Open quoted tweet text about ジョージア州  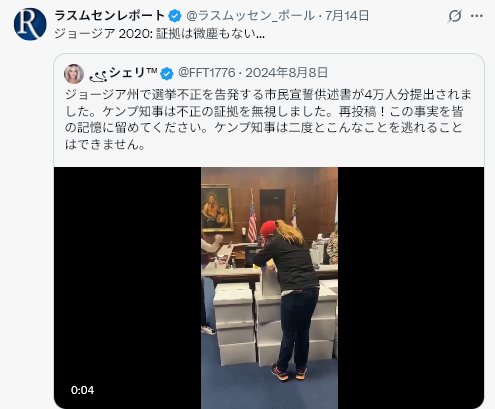268,119
